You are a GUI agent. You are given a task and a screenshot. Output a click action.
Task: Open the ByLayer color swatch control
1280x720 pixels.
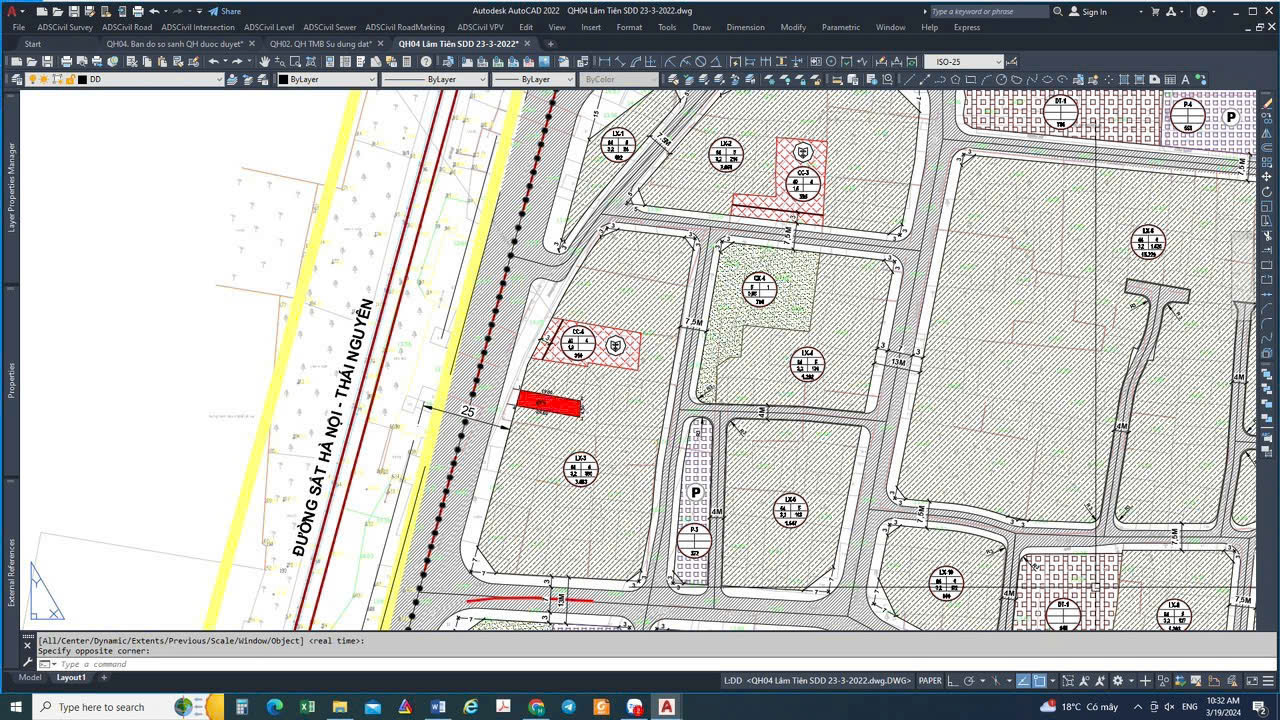pyautogui.click(x=326, y=80)
